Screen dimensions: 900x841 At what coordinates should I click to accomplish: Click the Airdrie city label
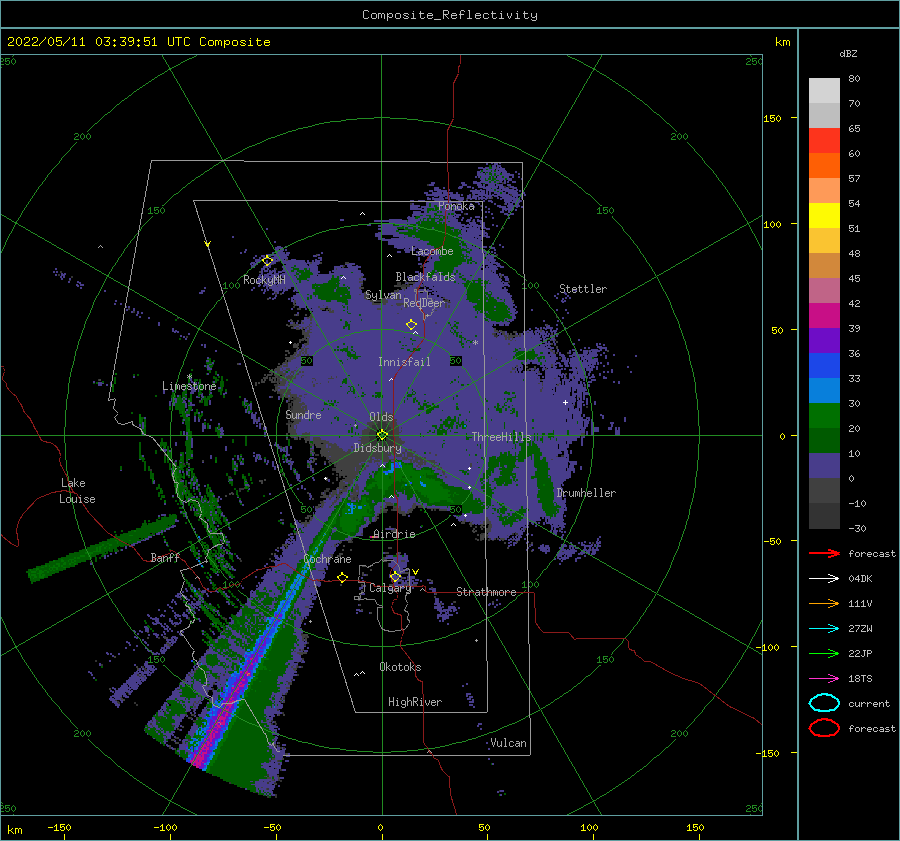point(394,534)
